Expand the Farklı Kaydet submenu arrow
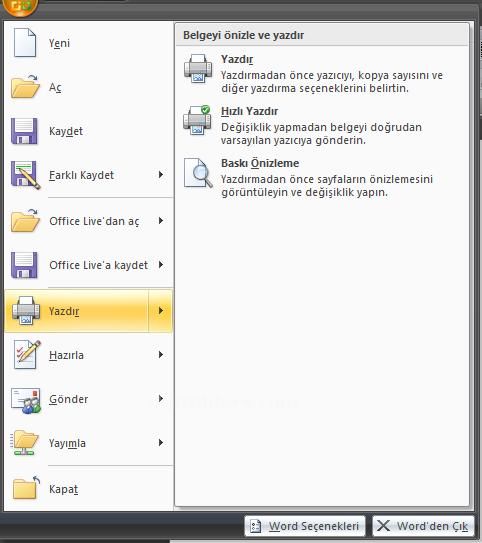The width and height of the screenshot is (482, 543). click(x=161, y=175)
